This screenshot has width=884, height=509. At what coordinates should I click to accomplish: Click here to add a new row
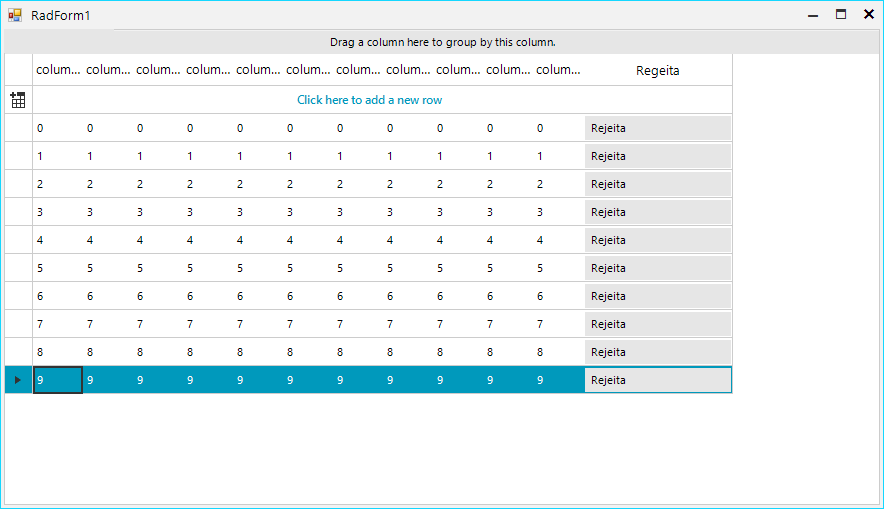tap(369, 100)
